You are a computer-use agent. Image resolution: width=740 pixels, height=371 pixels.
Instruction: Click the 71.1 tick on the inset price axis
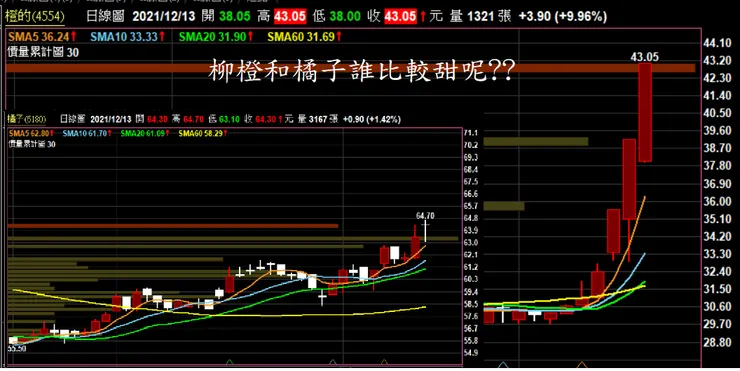point(472,133)
